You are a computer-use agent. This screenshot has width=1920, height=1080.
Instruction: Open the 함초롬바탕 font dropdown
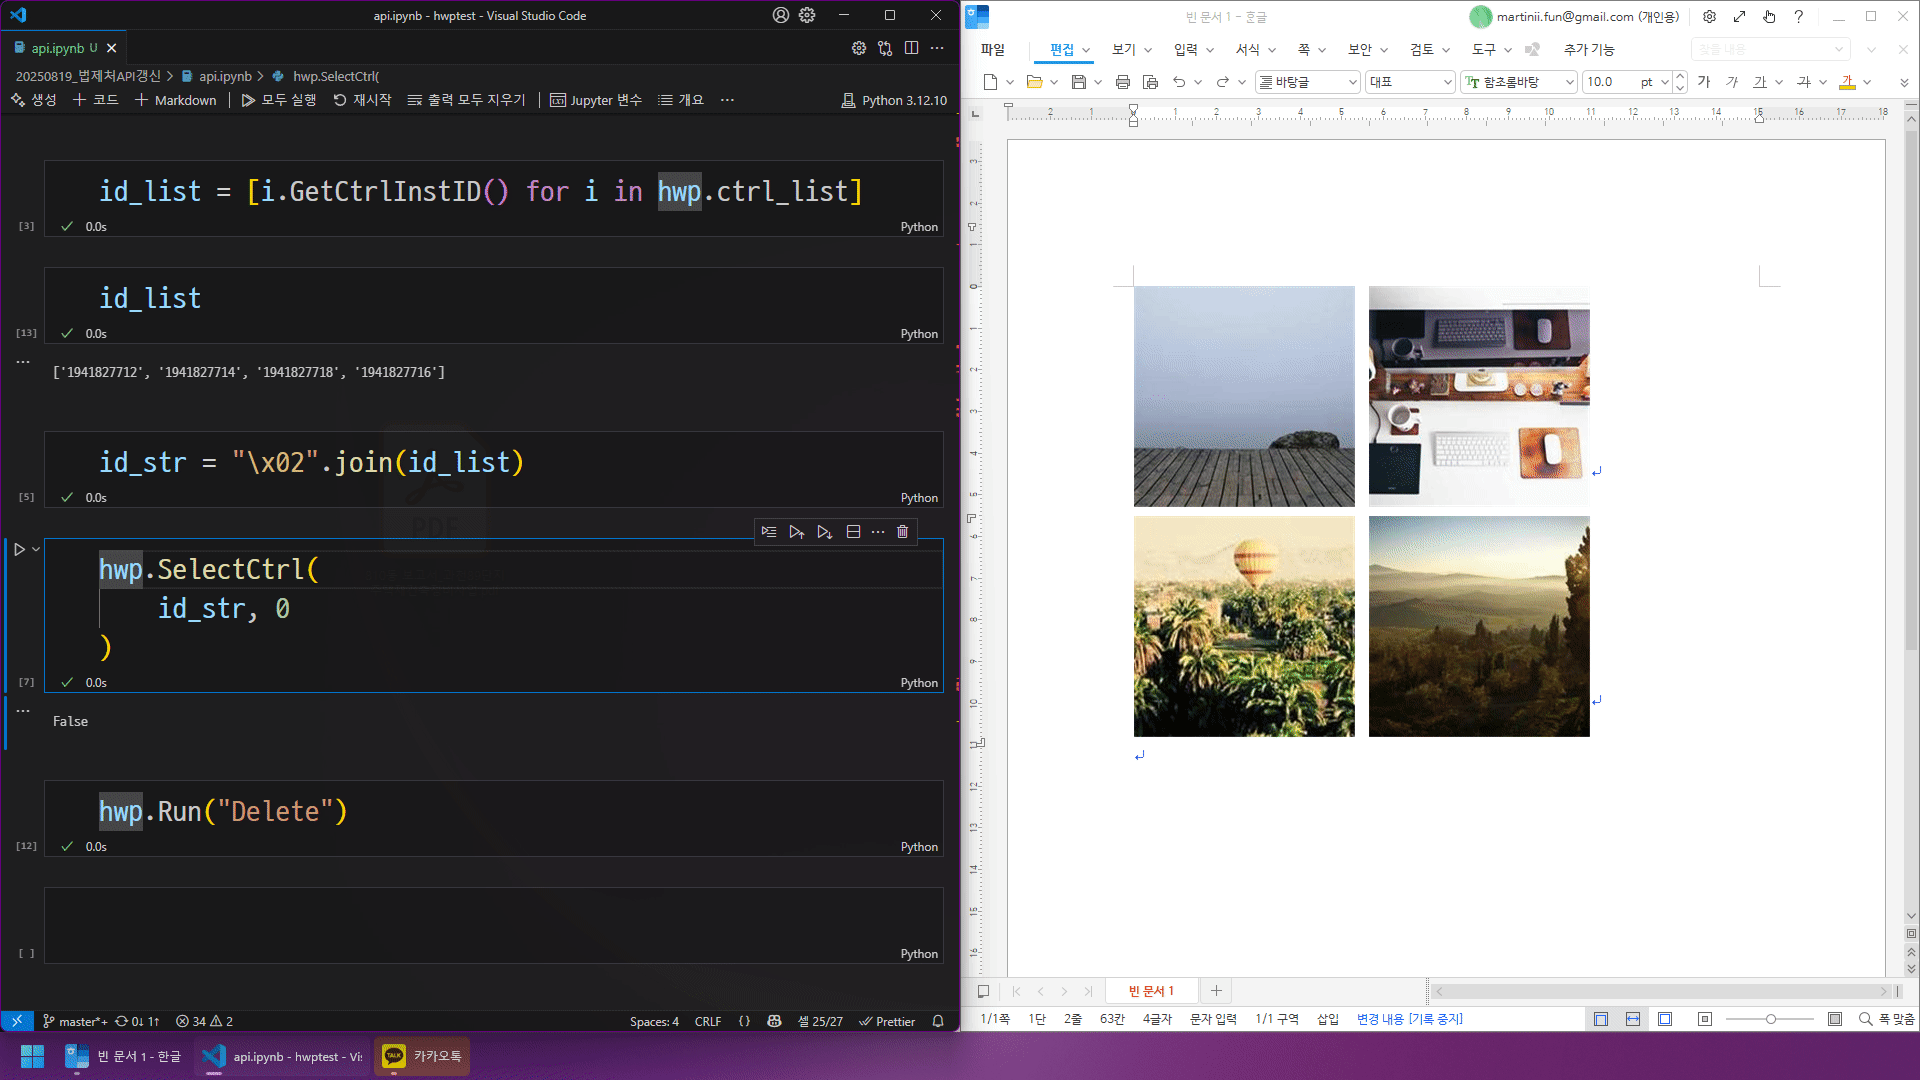pos(1569,82)
